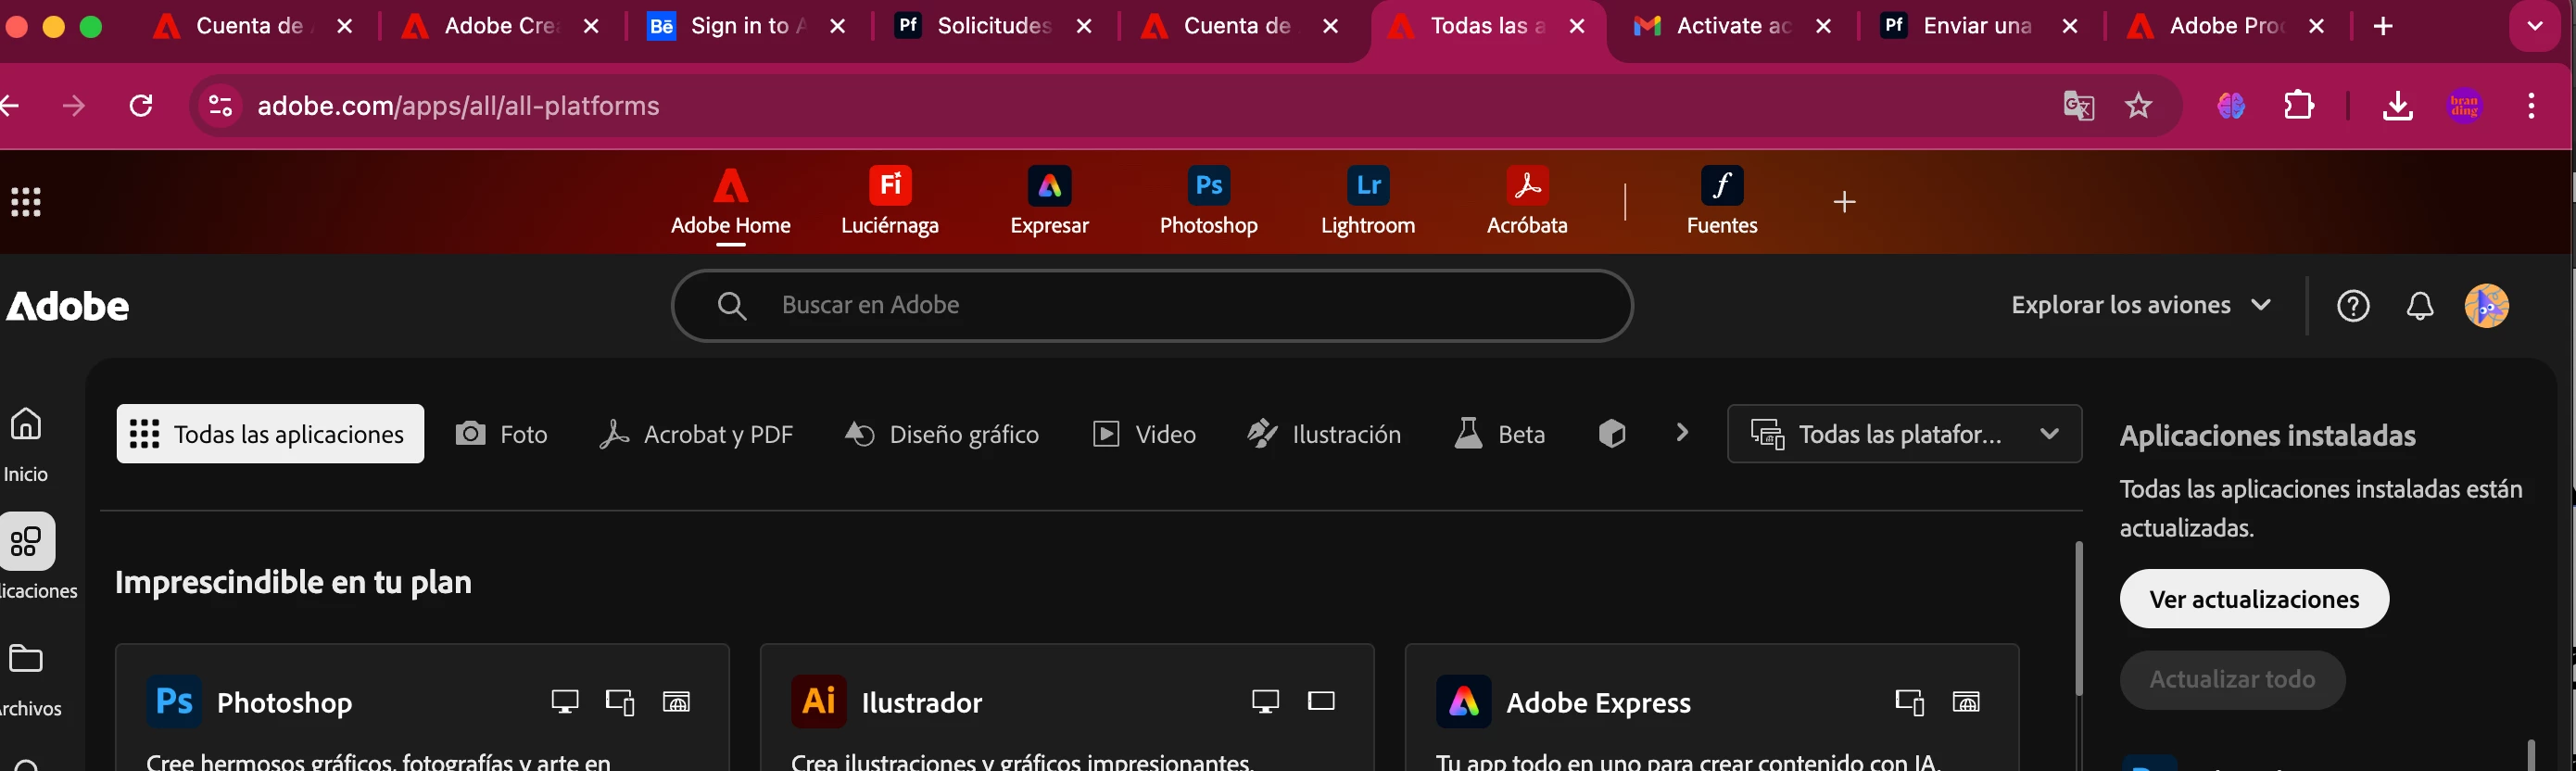The image size is (2576, 771).
Task: Select the Diseño gráfico tab
Action: pos(941,434)
